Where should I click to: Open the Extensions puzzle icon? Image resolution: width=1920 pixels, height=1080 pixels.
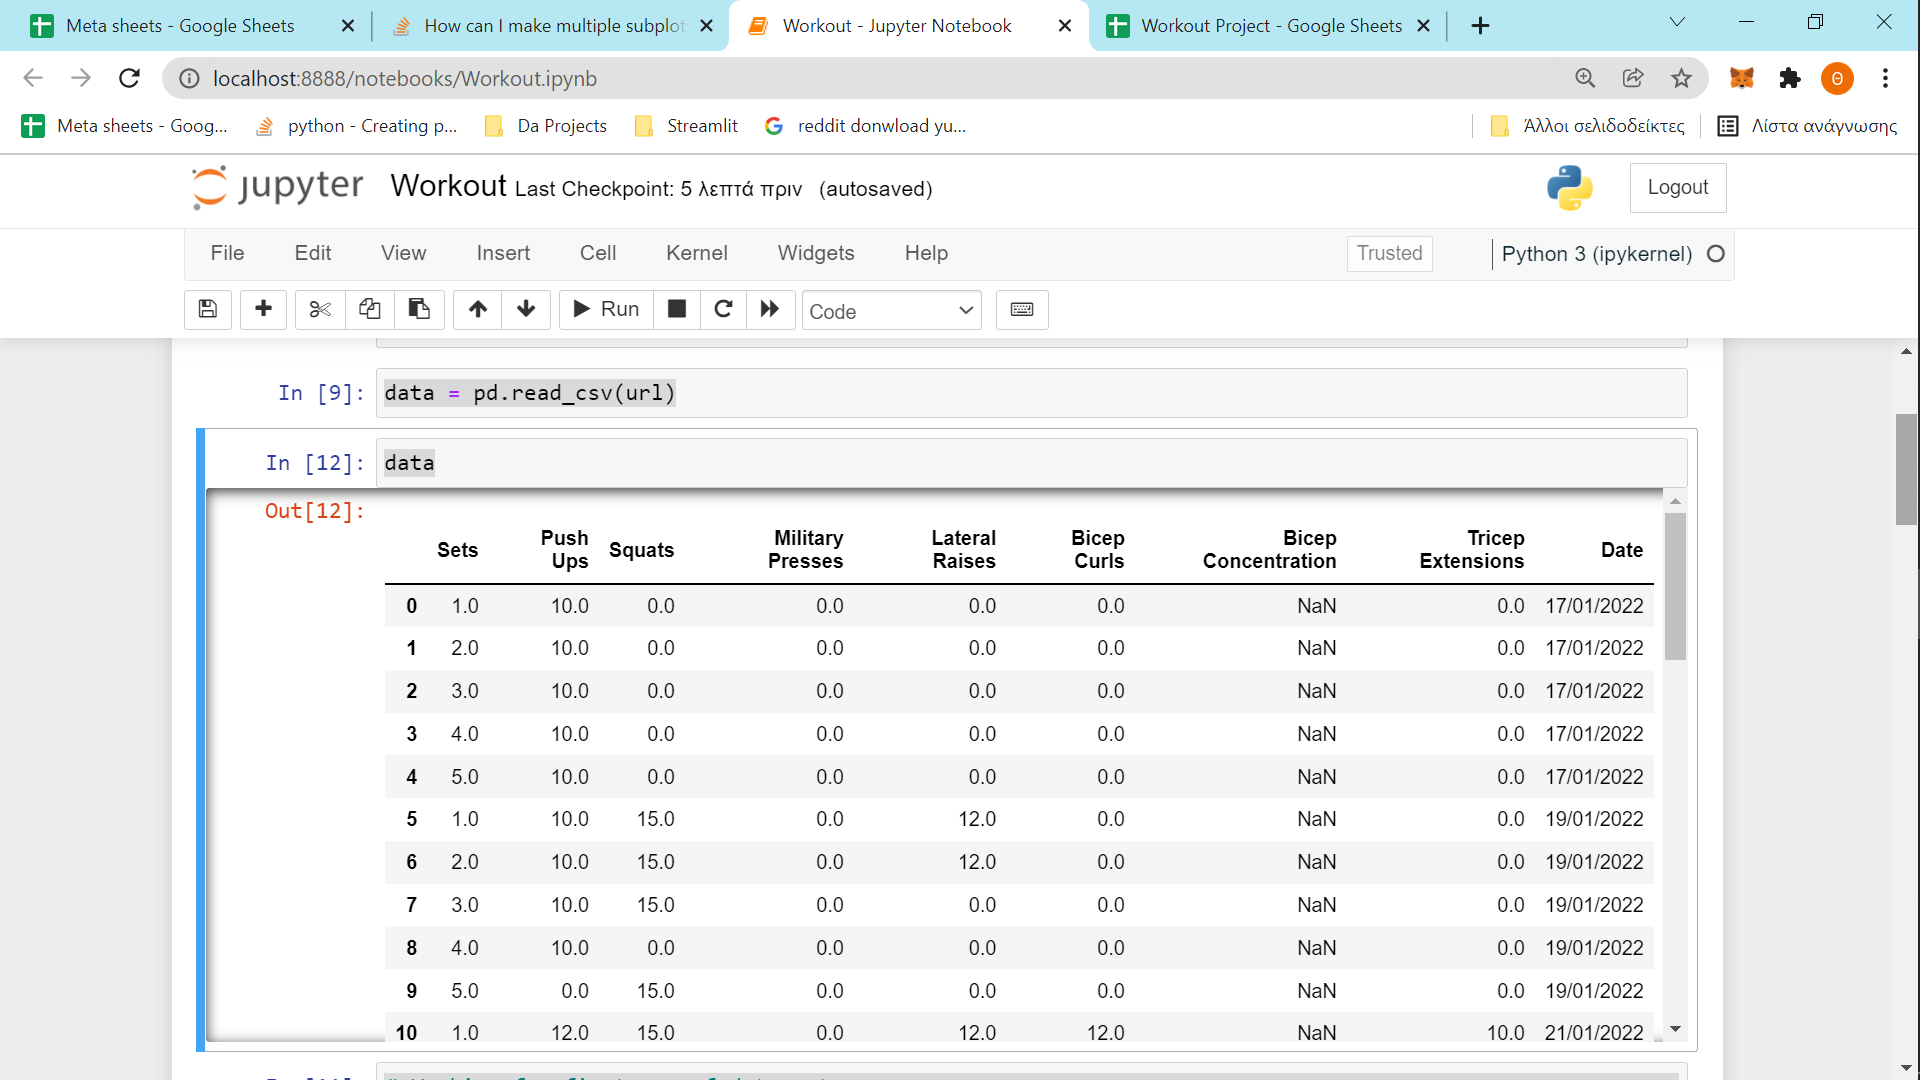point(1790,78)
